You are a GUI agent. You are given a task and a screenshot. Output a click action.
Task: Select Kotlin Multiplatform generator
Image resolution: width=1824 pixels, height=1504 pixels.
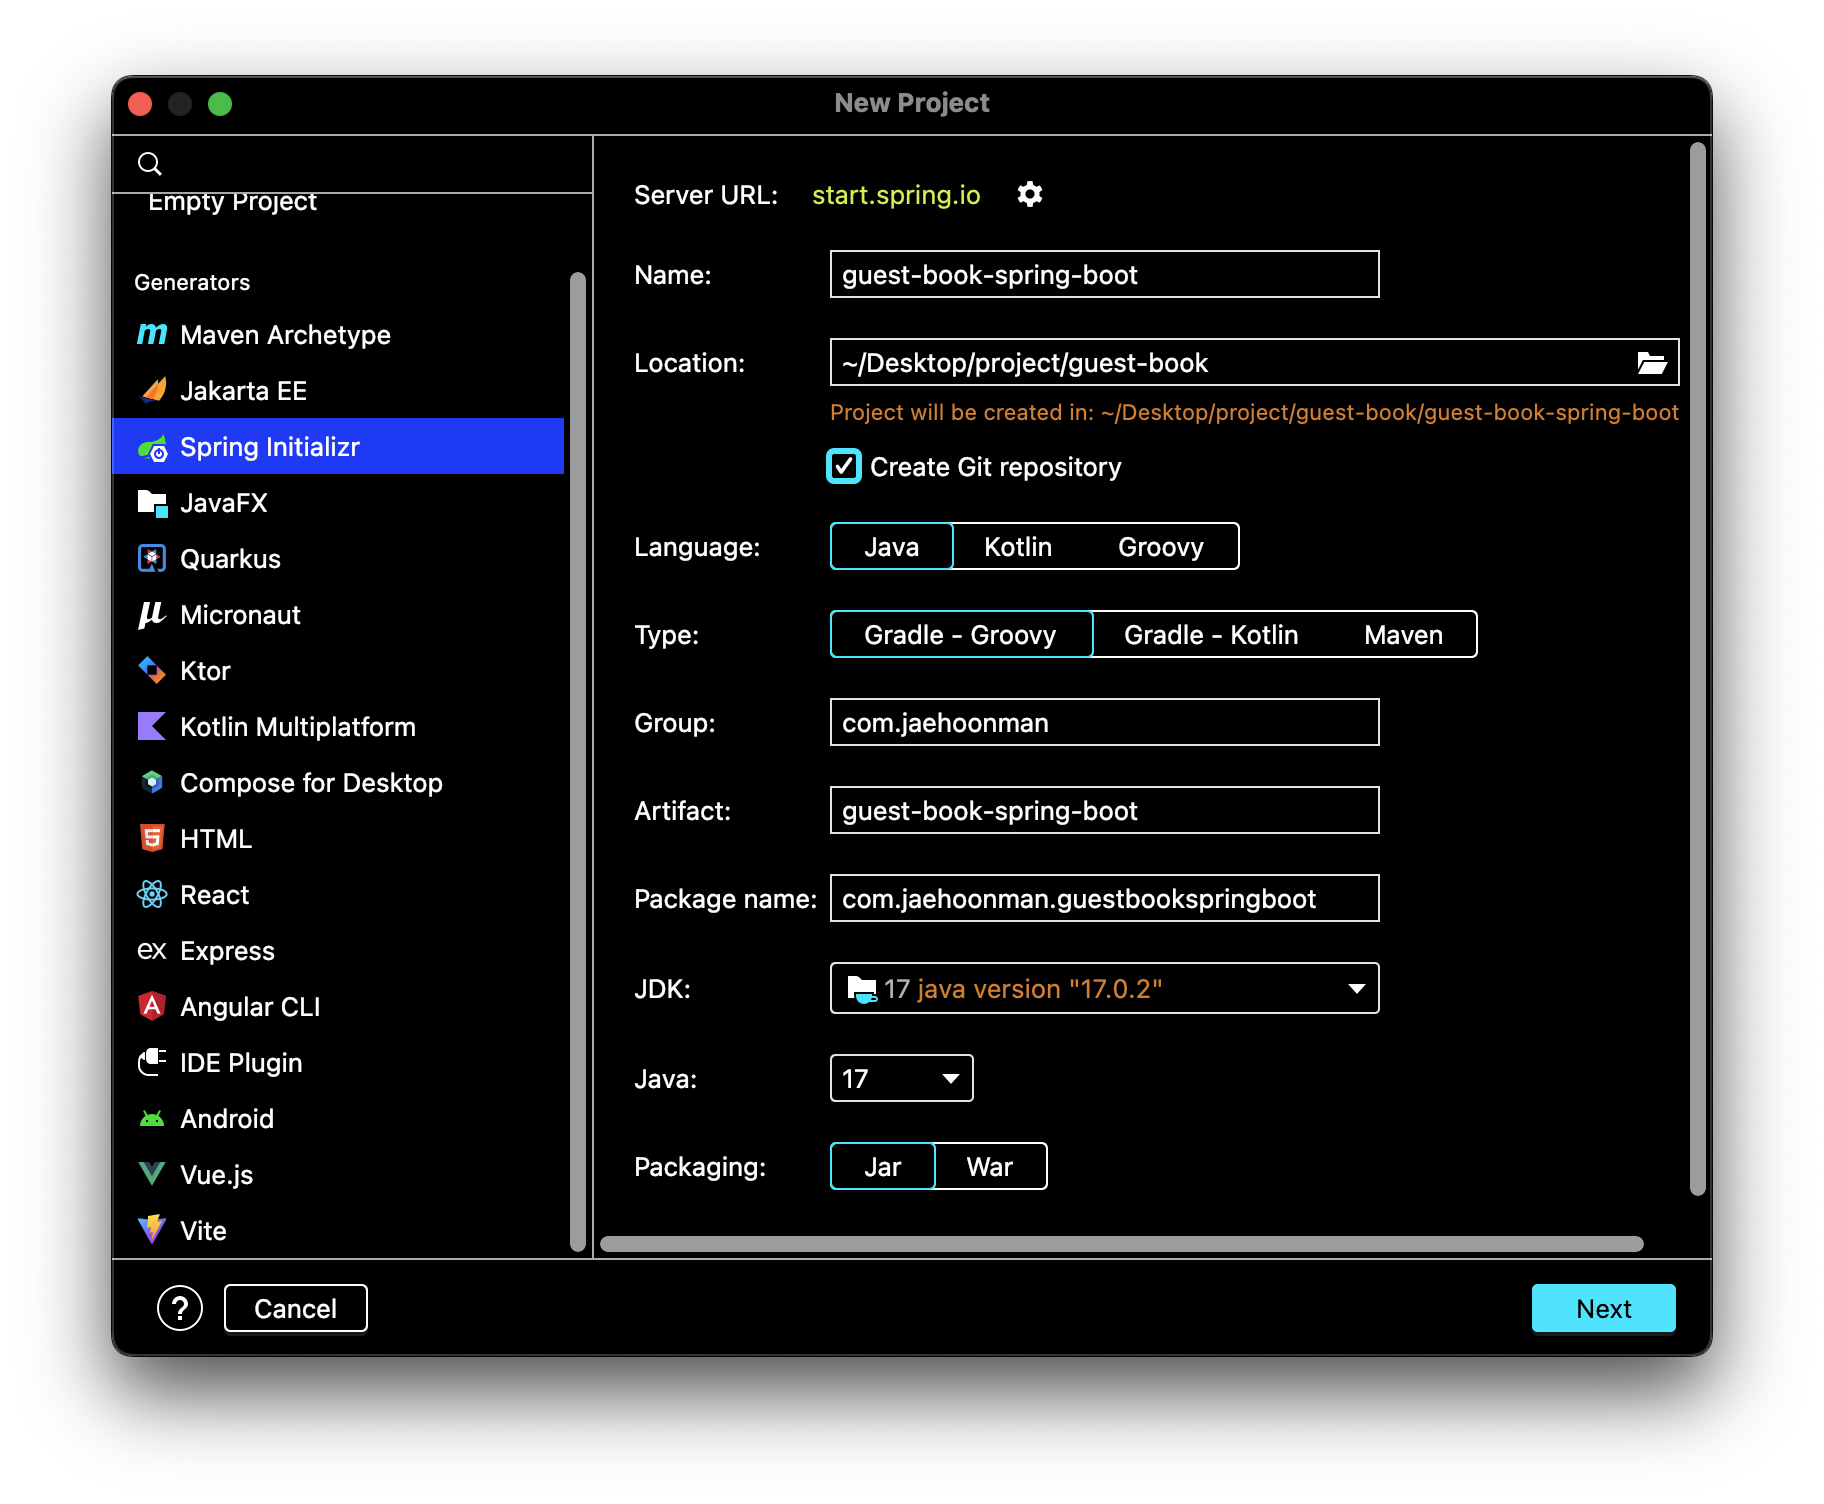click(x=338, y=727)
